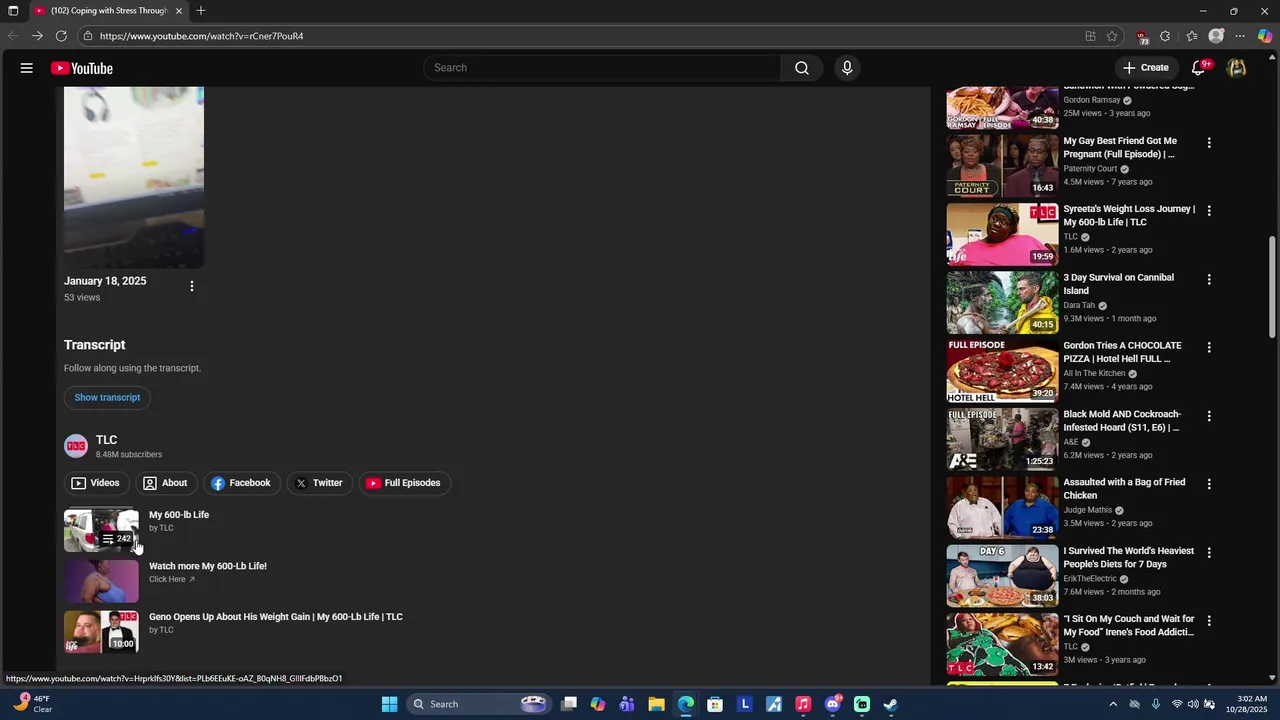Open Gordon Ramsay channel name
Screen dimensions: 1280x720
click(x=1092, y=100)
